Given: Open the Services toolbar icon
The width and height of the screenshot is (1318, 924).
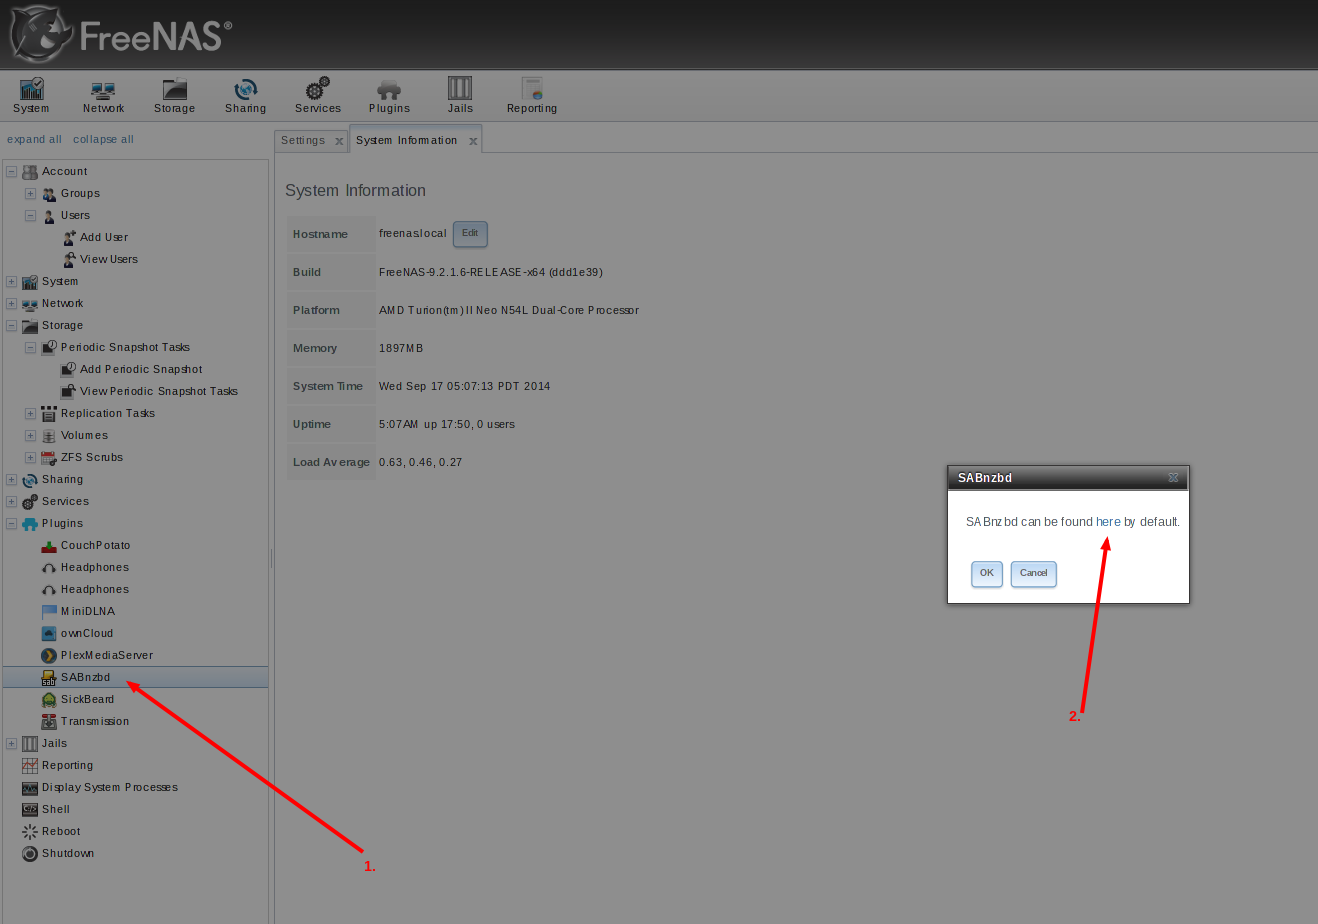Looking at the screenshot, I should [318, 96].
